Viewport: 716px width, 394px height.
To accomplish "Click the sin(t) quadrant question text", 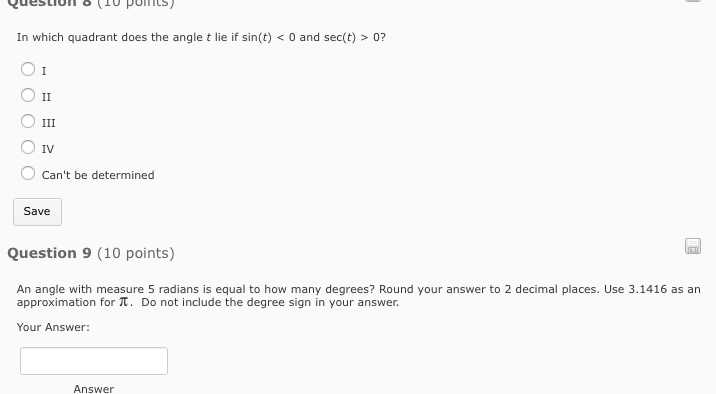I will click(x=201, y=37).
